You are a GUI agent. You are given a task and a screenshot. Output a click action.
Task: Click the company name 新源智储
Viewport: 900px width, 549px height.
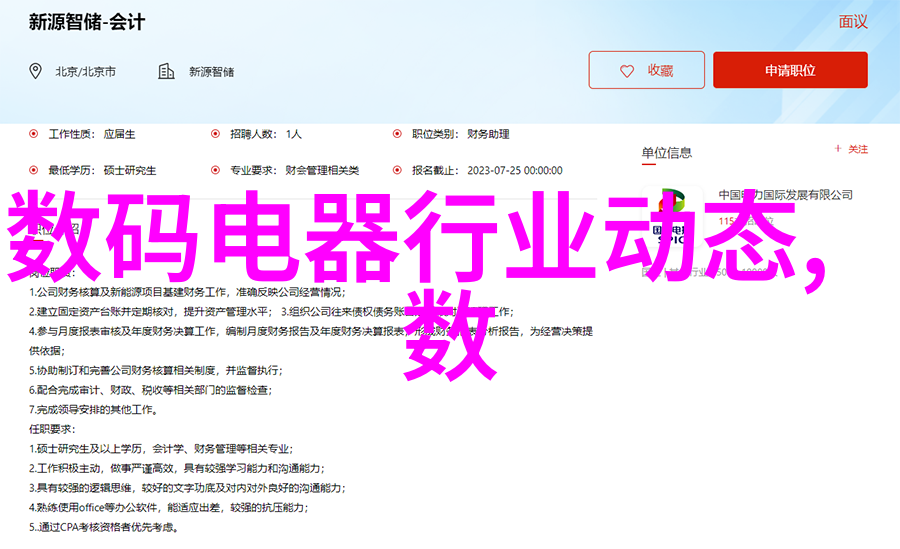pyautogui.click(x=211, y=72)
